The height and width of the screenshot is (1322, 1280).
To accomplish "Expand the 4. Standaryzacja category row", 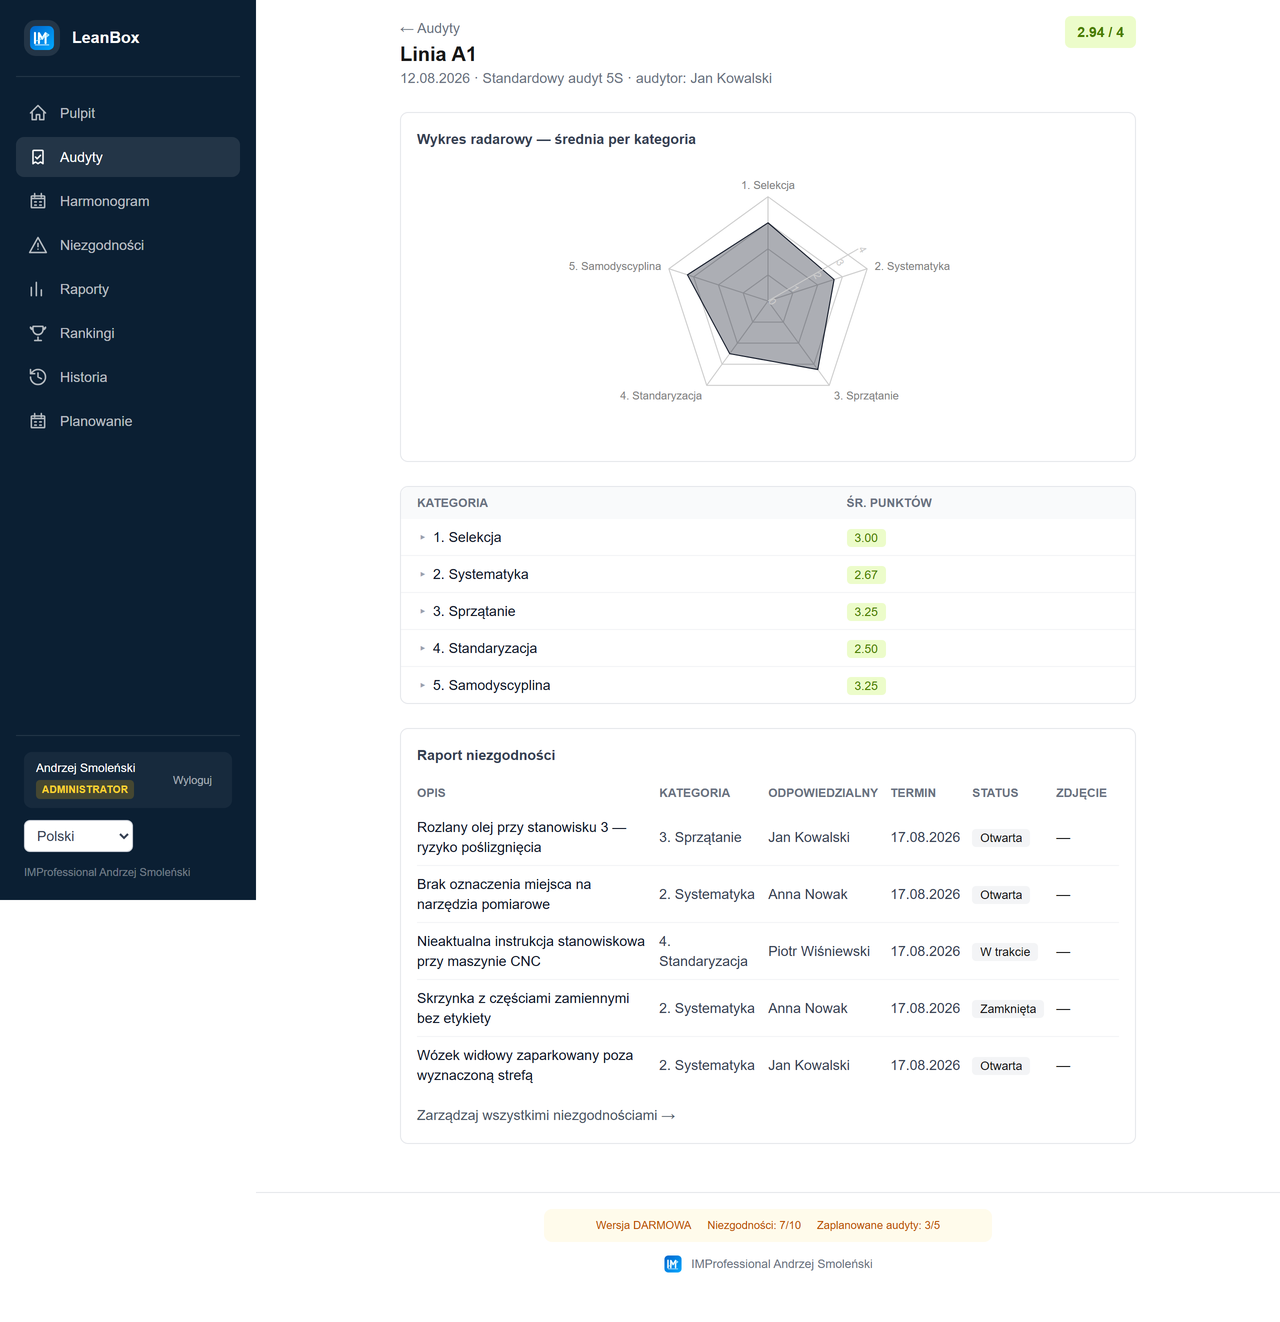I will (x=767, y=648).
